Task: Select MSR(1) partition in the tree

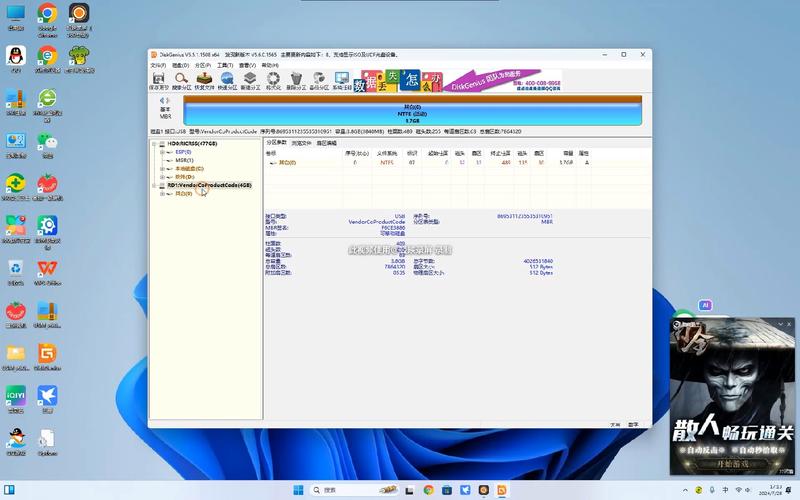Action: click(184, 160)
